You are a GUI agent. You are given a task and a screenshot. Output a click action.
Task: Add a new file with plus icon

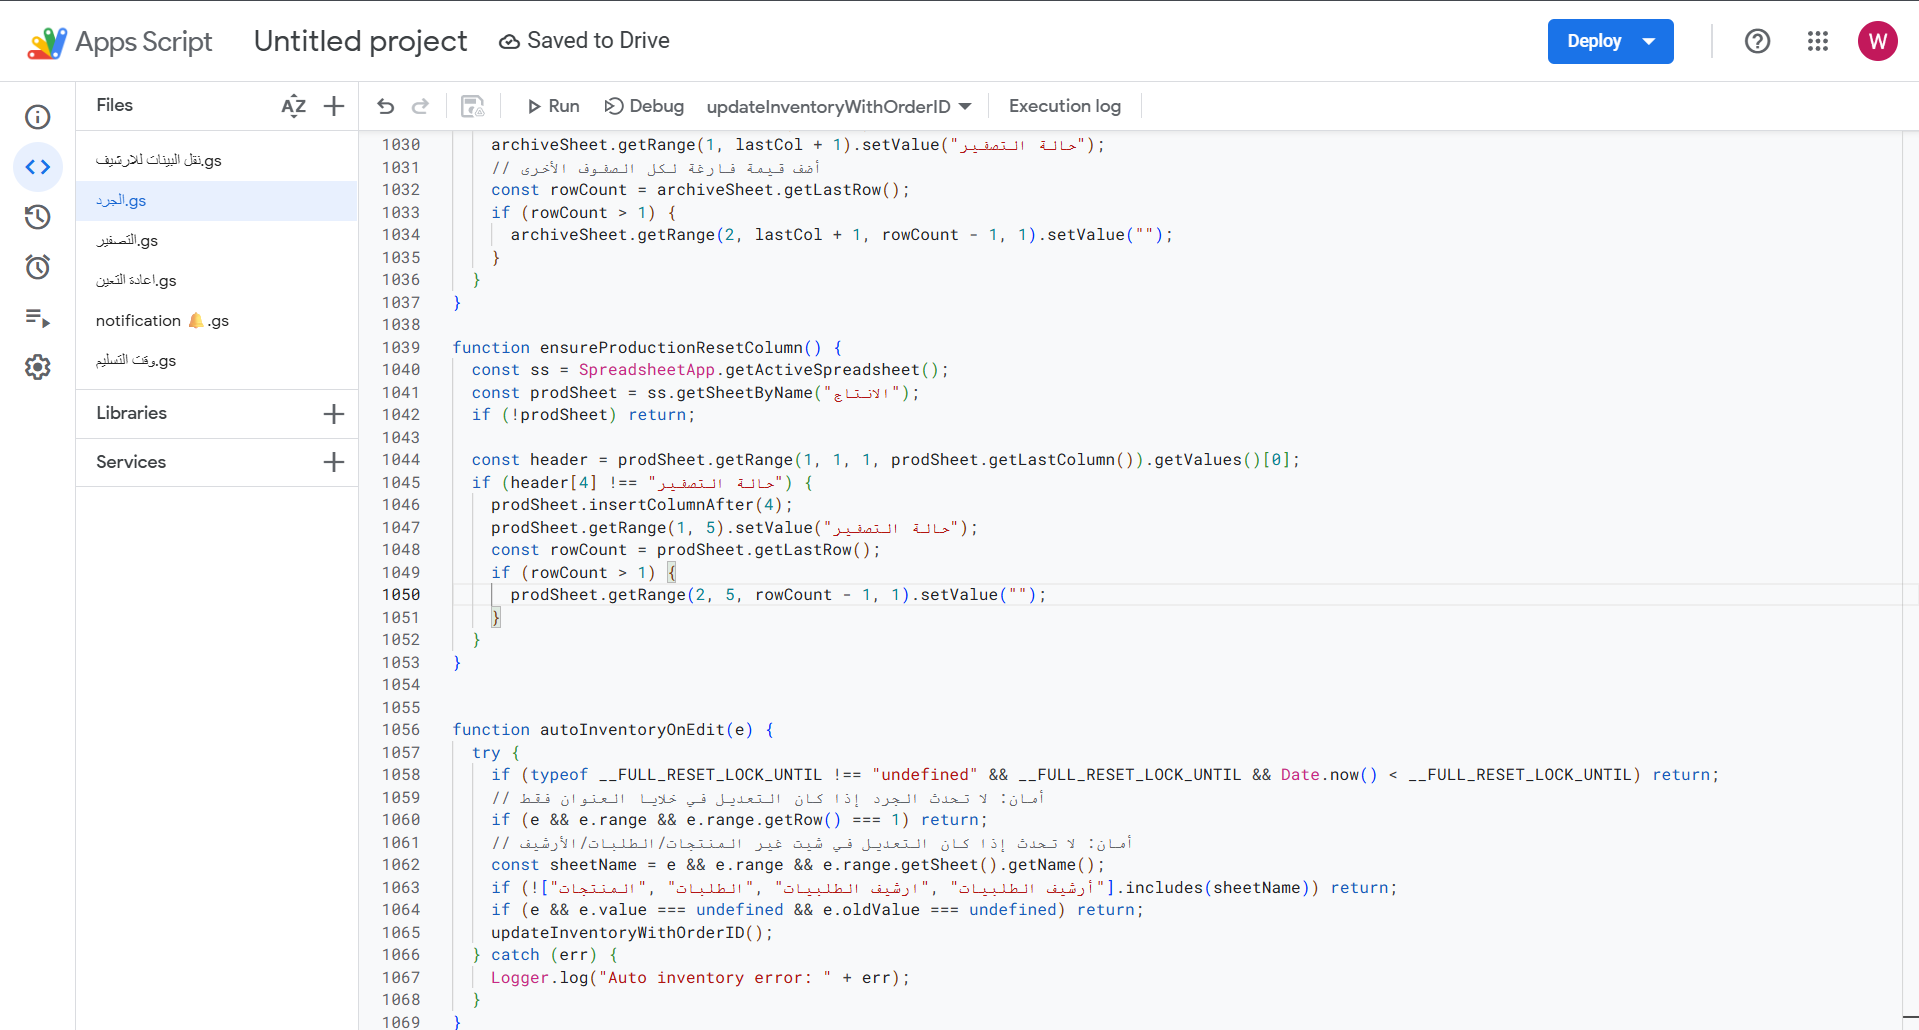tap(334, 106)
